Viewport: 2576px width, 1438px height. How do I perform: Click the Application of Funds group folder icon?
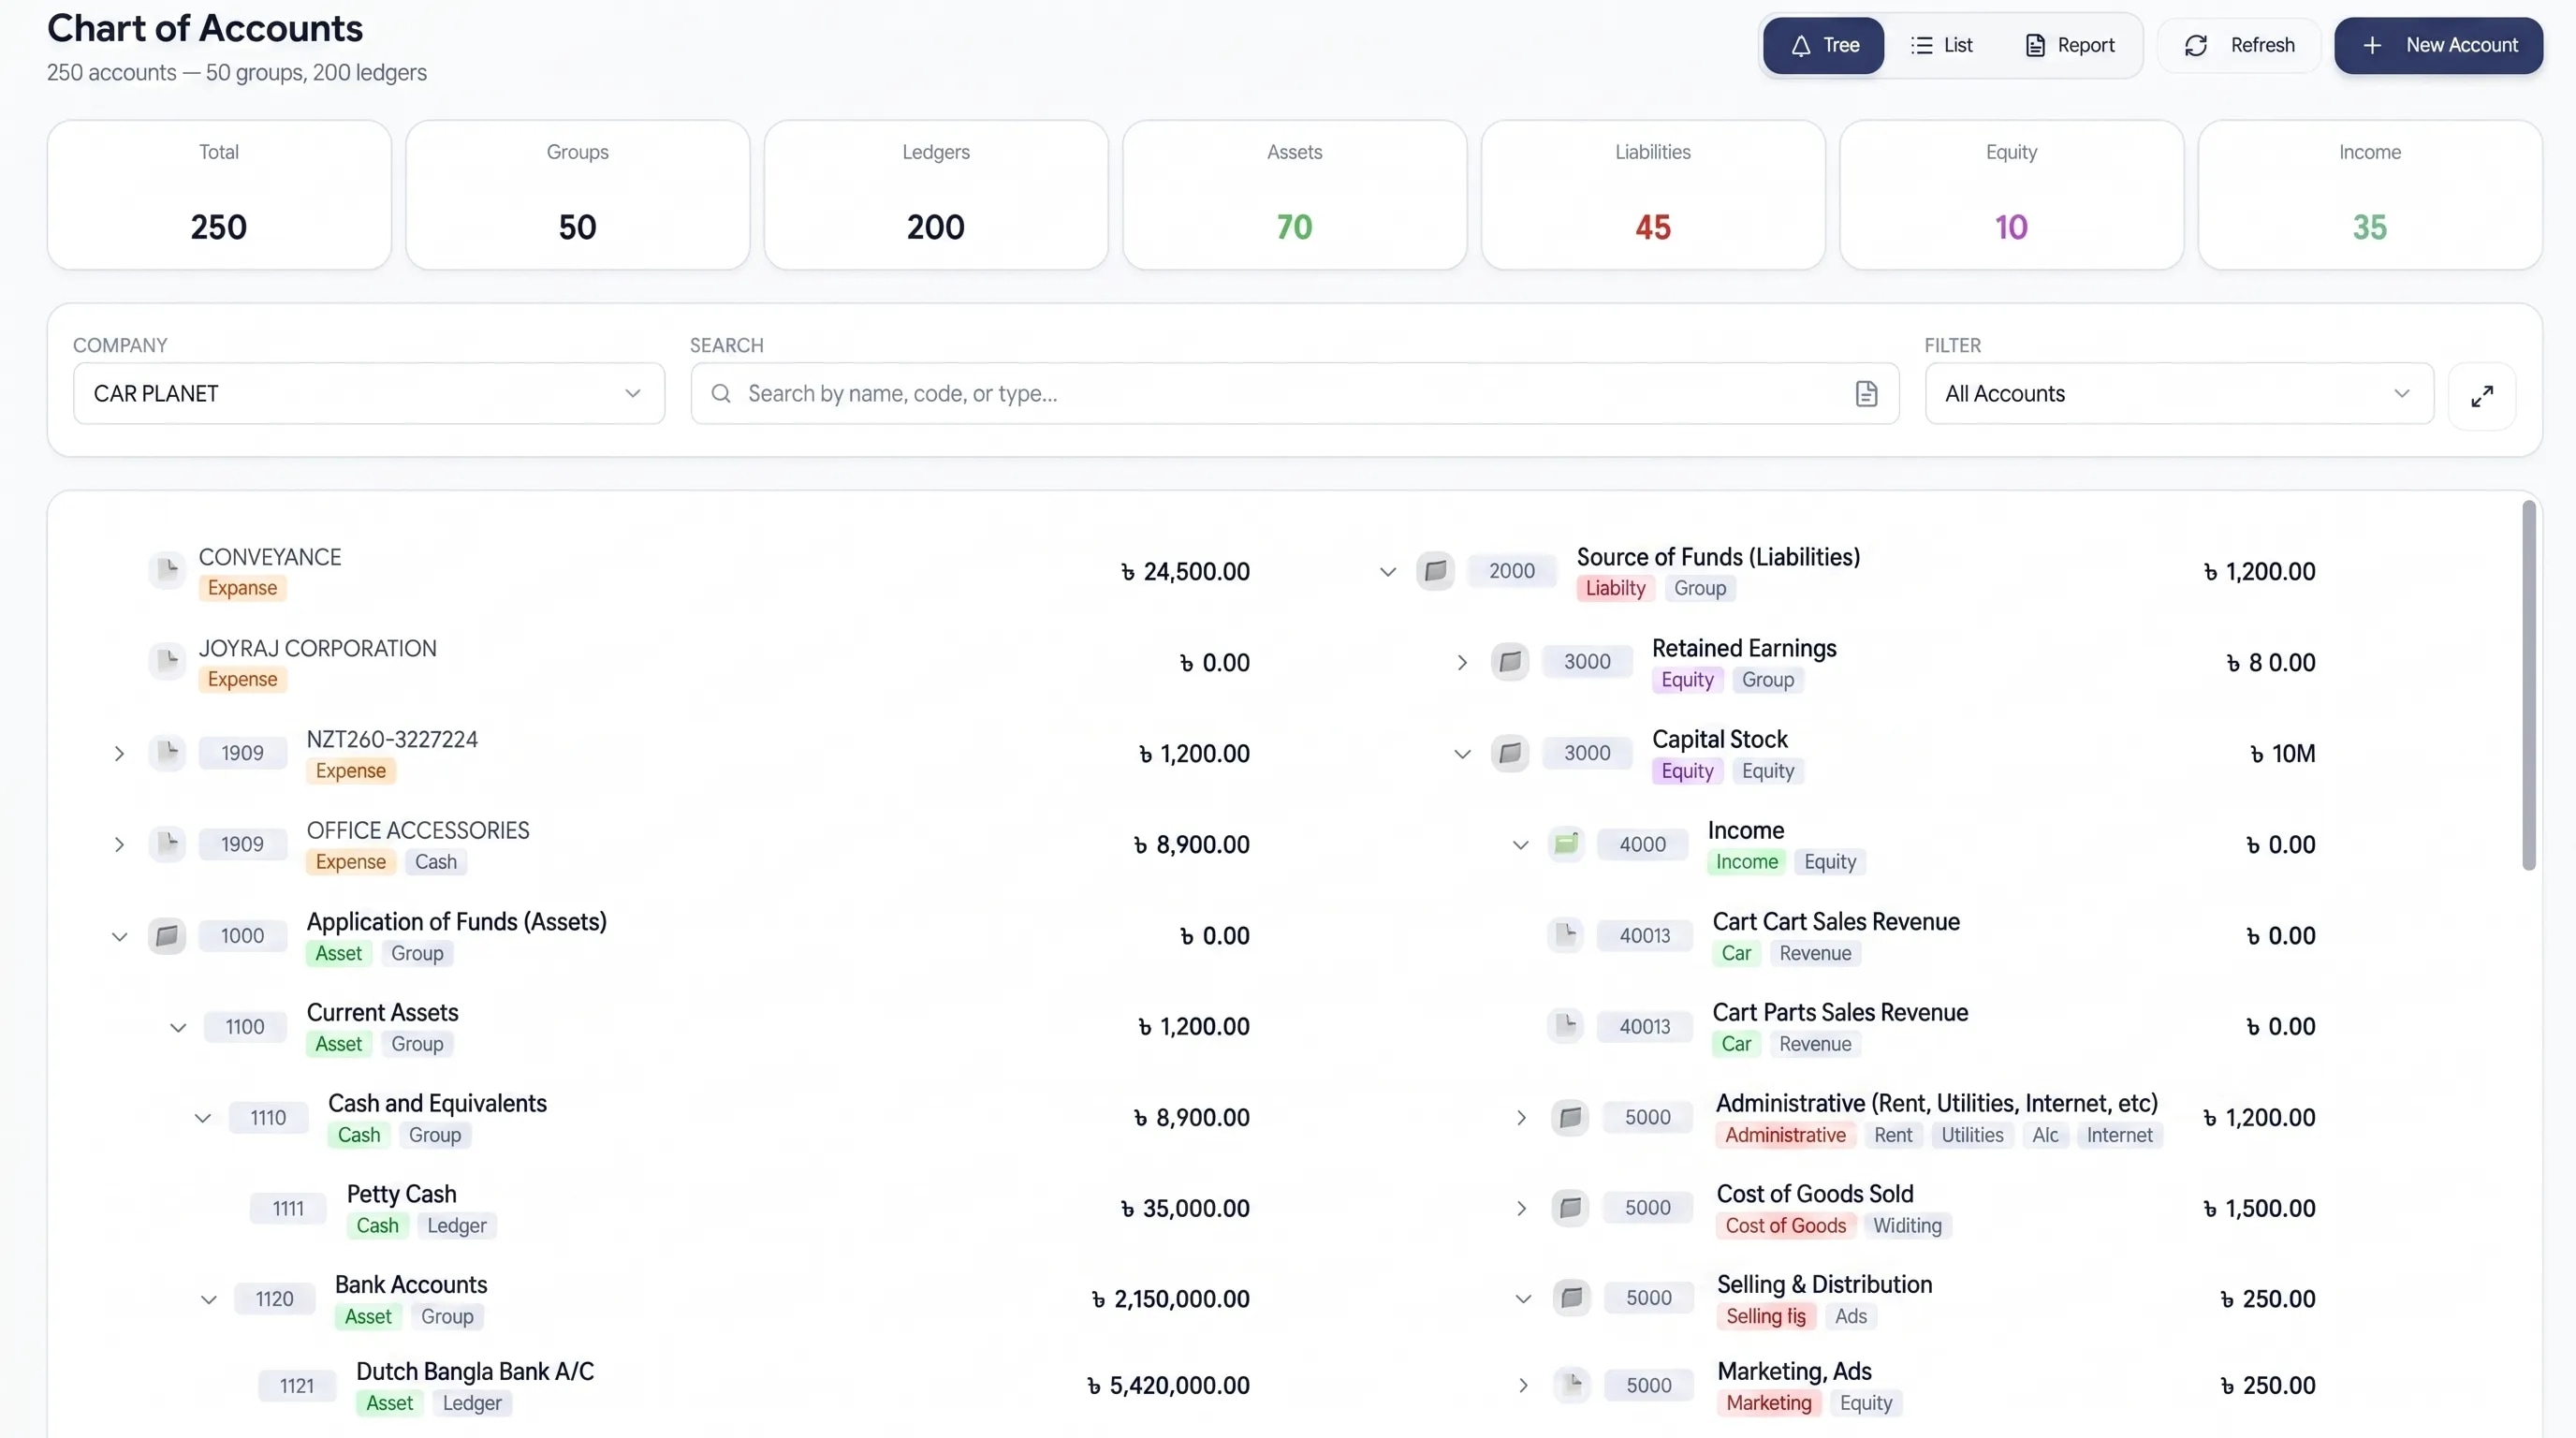167,936
